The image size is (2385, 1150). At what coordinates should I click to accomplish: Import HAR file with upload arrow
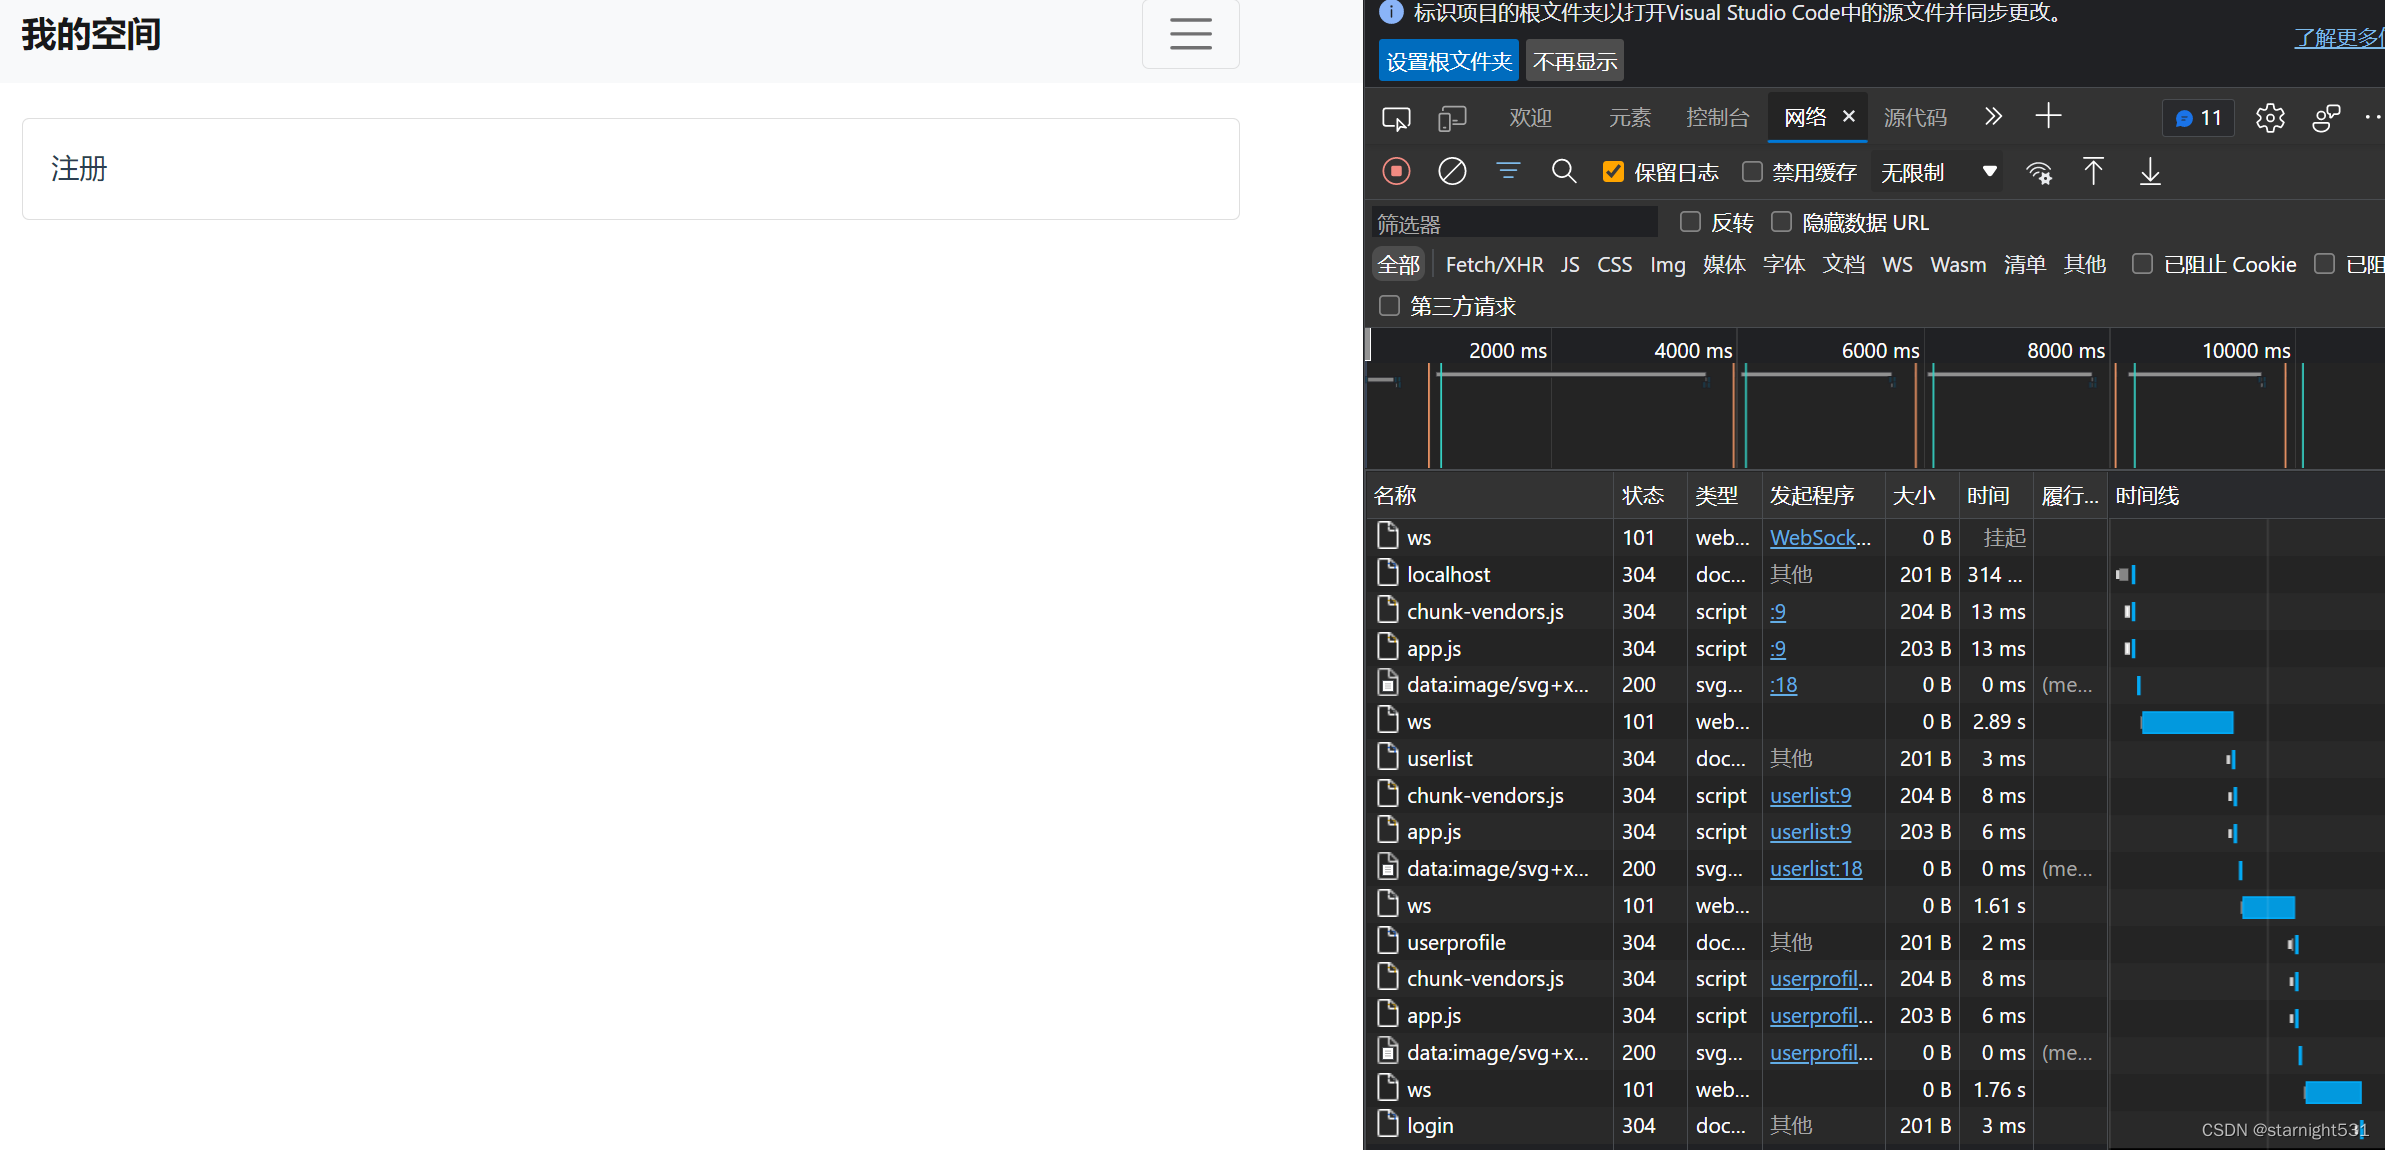pyautogui.click(x=2093, y=172)
